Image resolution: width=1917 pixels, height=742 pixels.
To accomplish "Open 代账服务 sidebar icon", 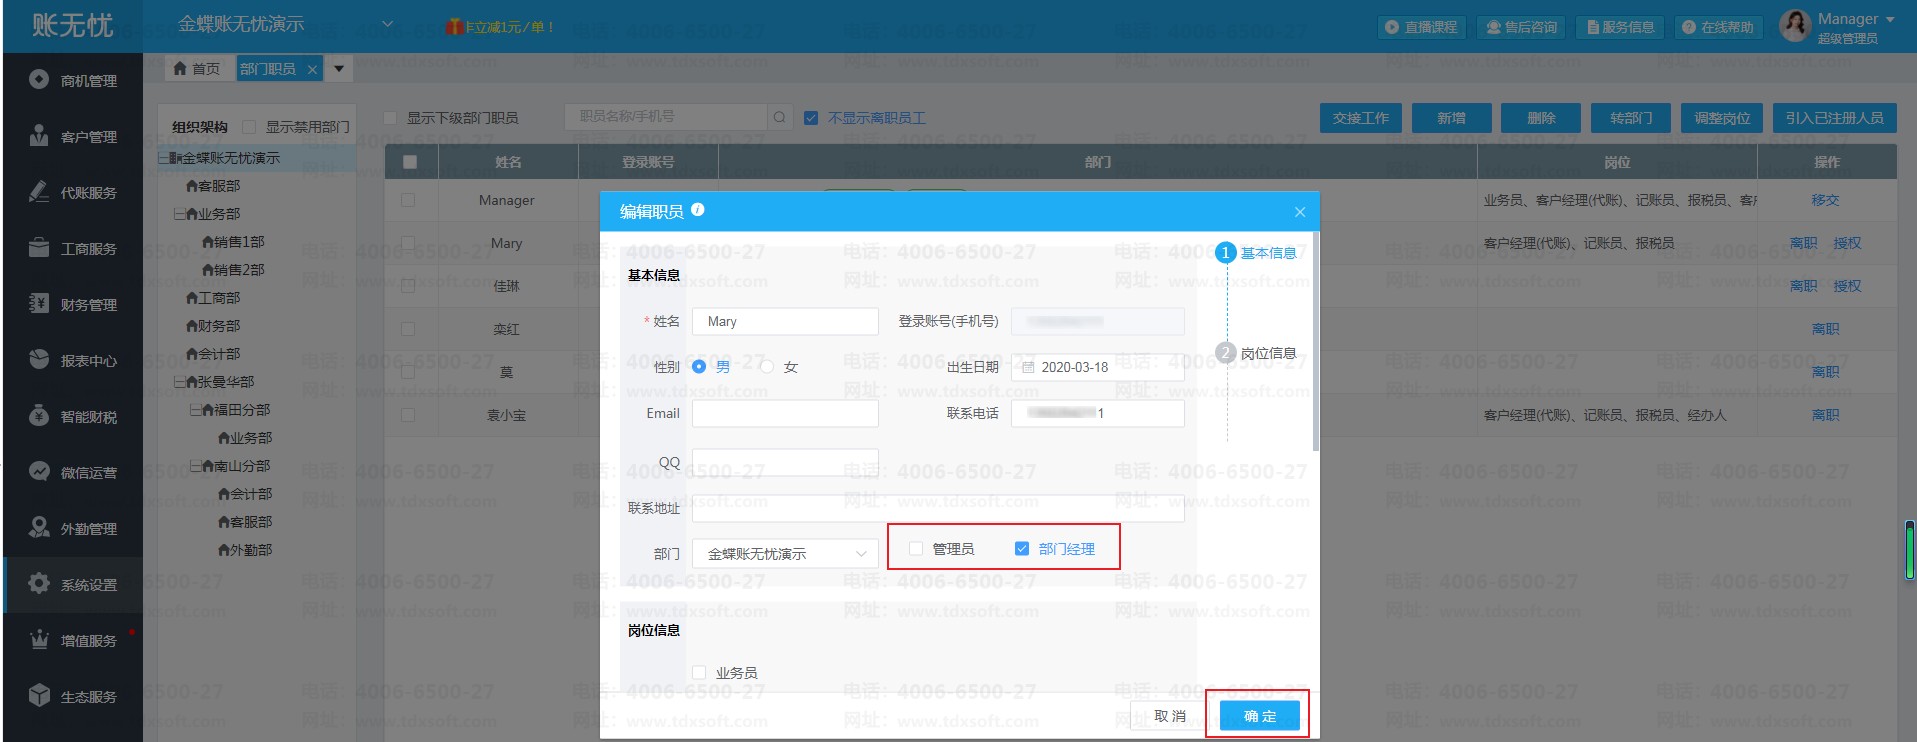I will click(x=39, y=192).
